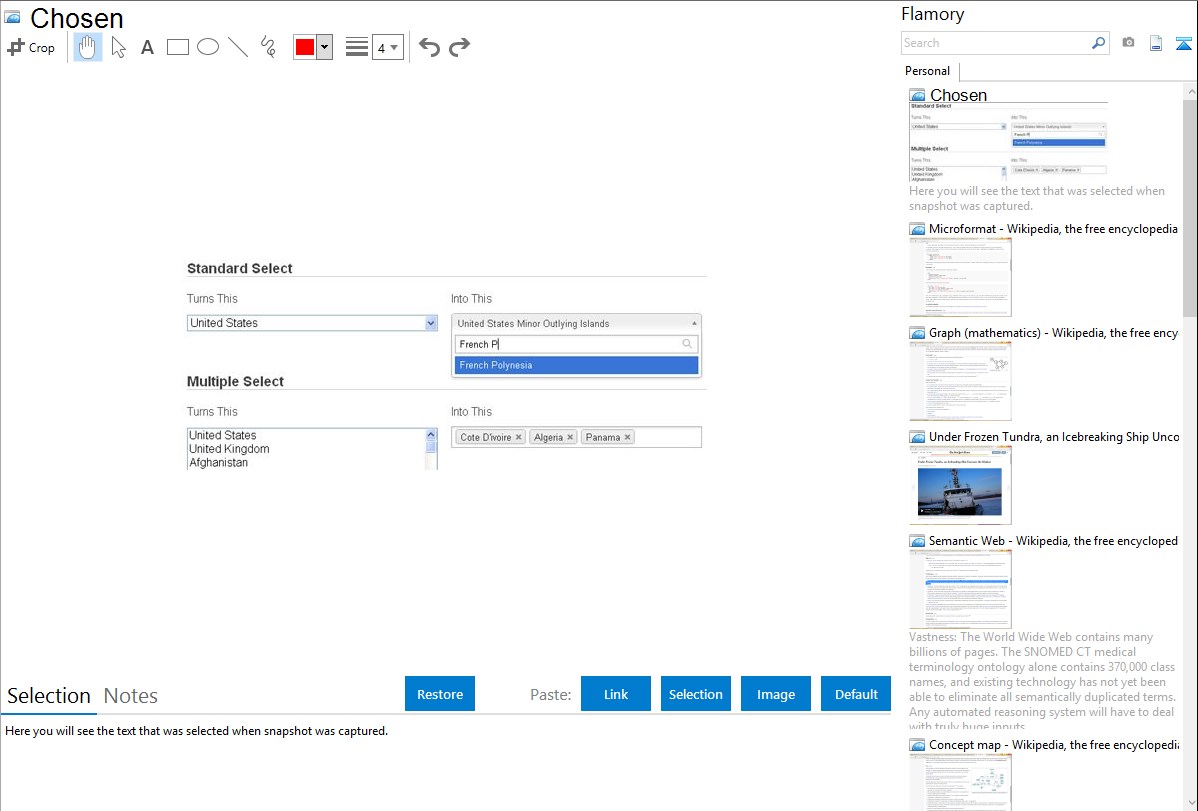Pick the rectangle shape tool
Viewport: 1198px width, 811px height.
coord(178,47)
